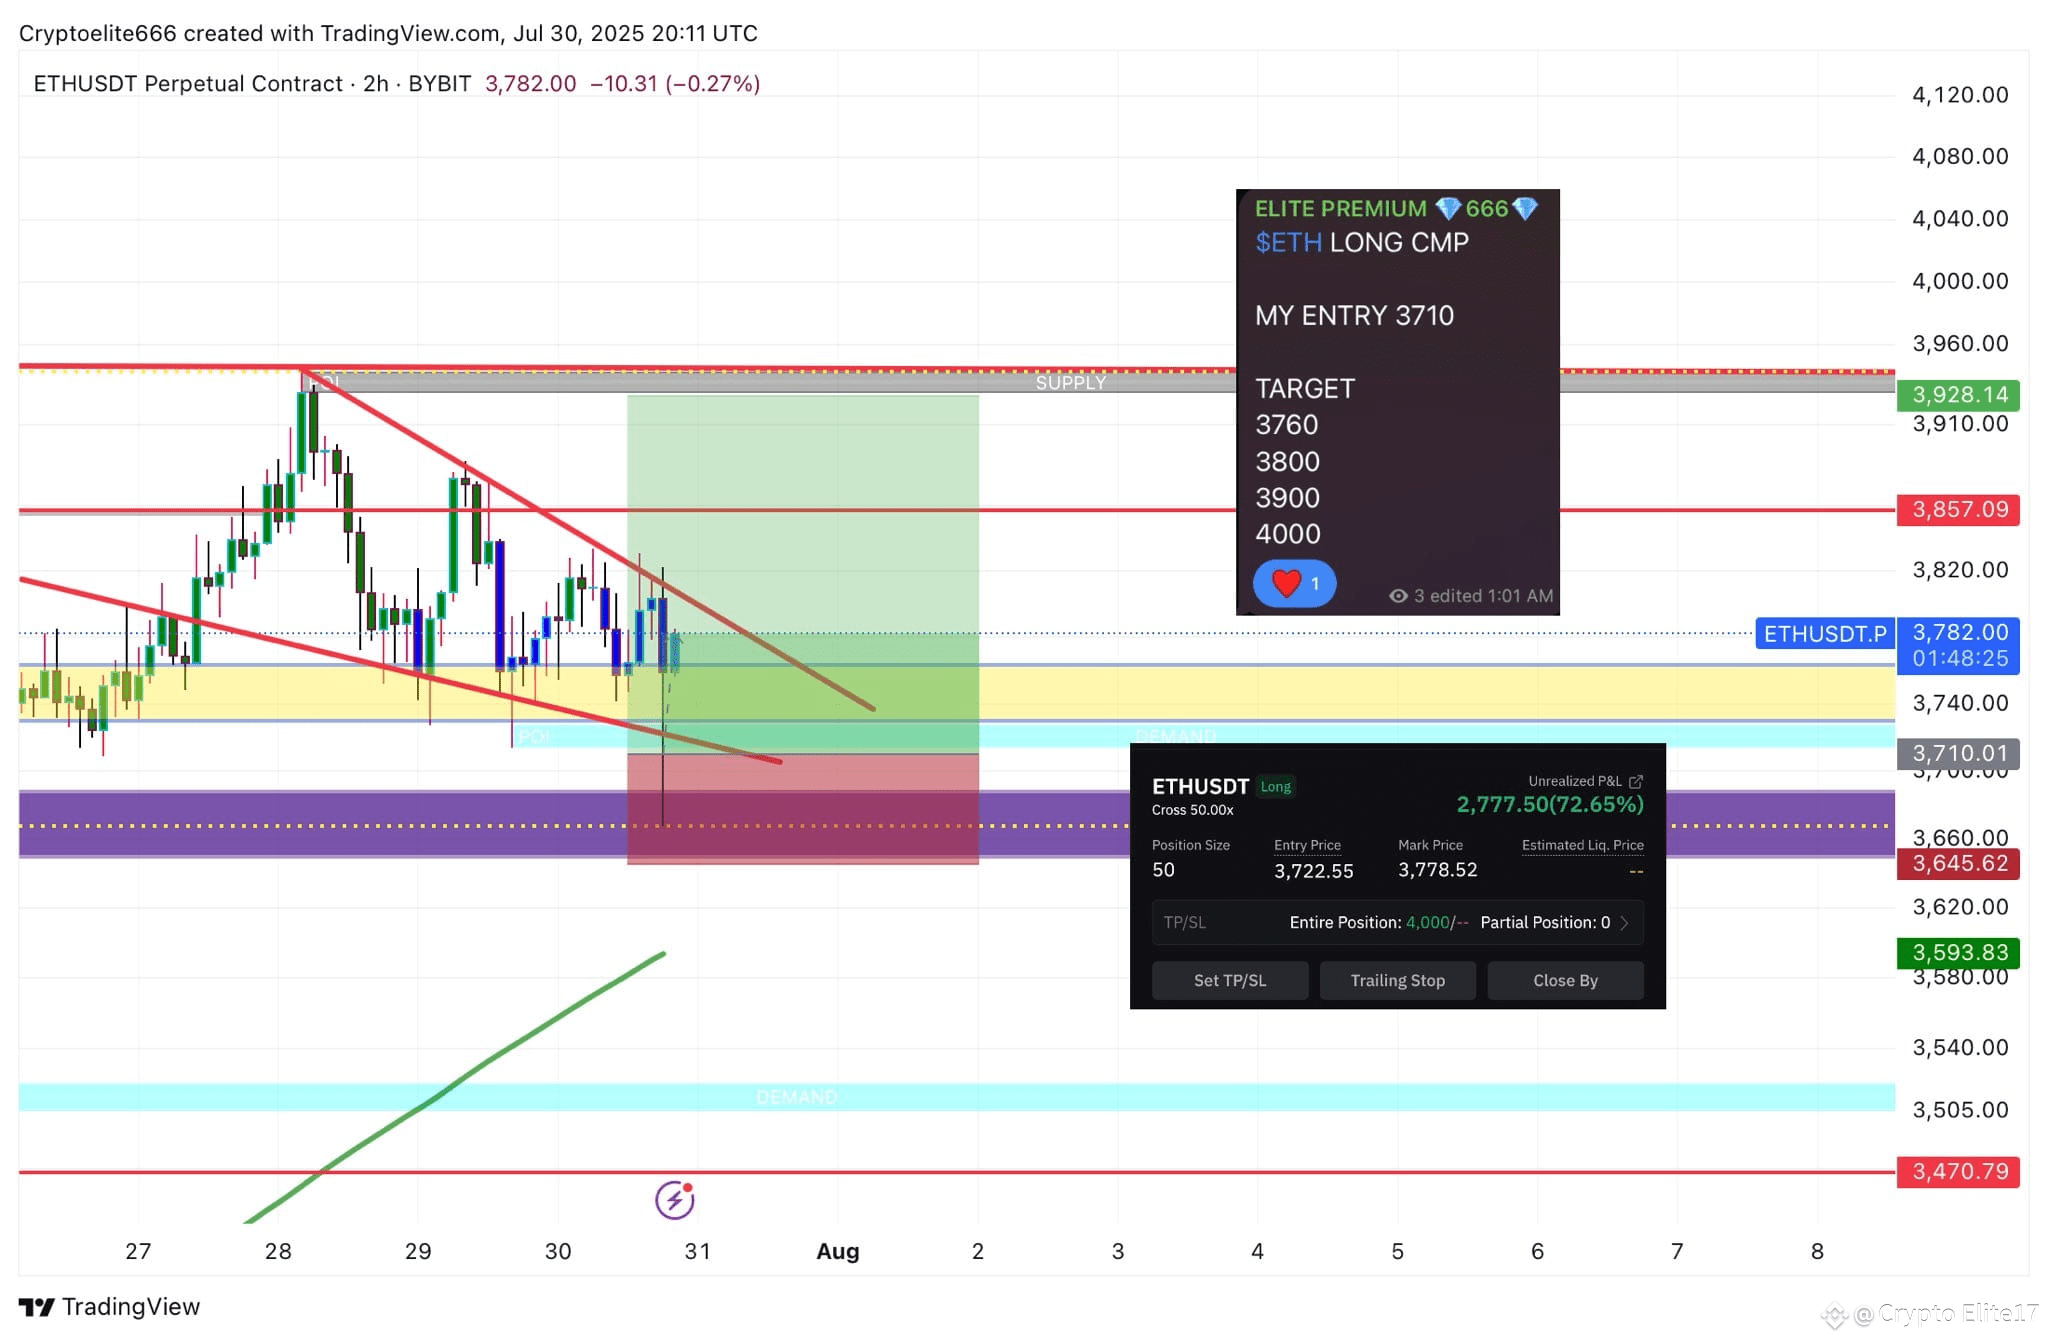Viewport: 2048px width, 1341px height.
Task: Click the $ETH ticker link in message
Action: point(1288,242)
